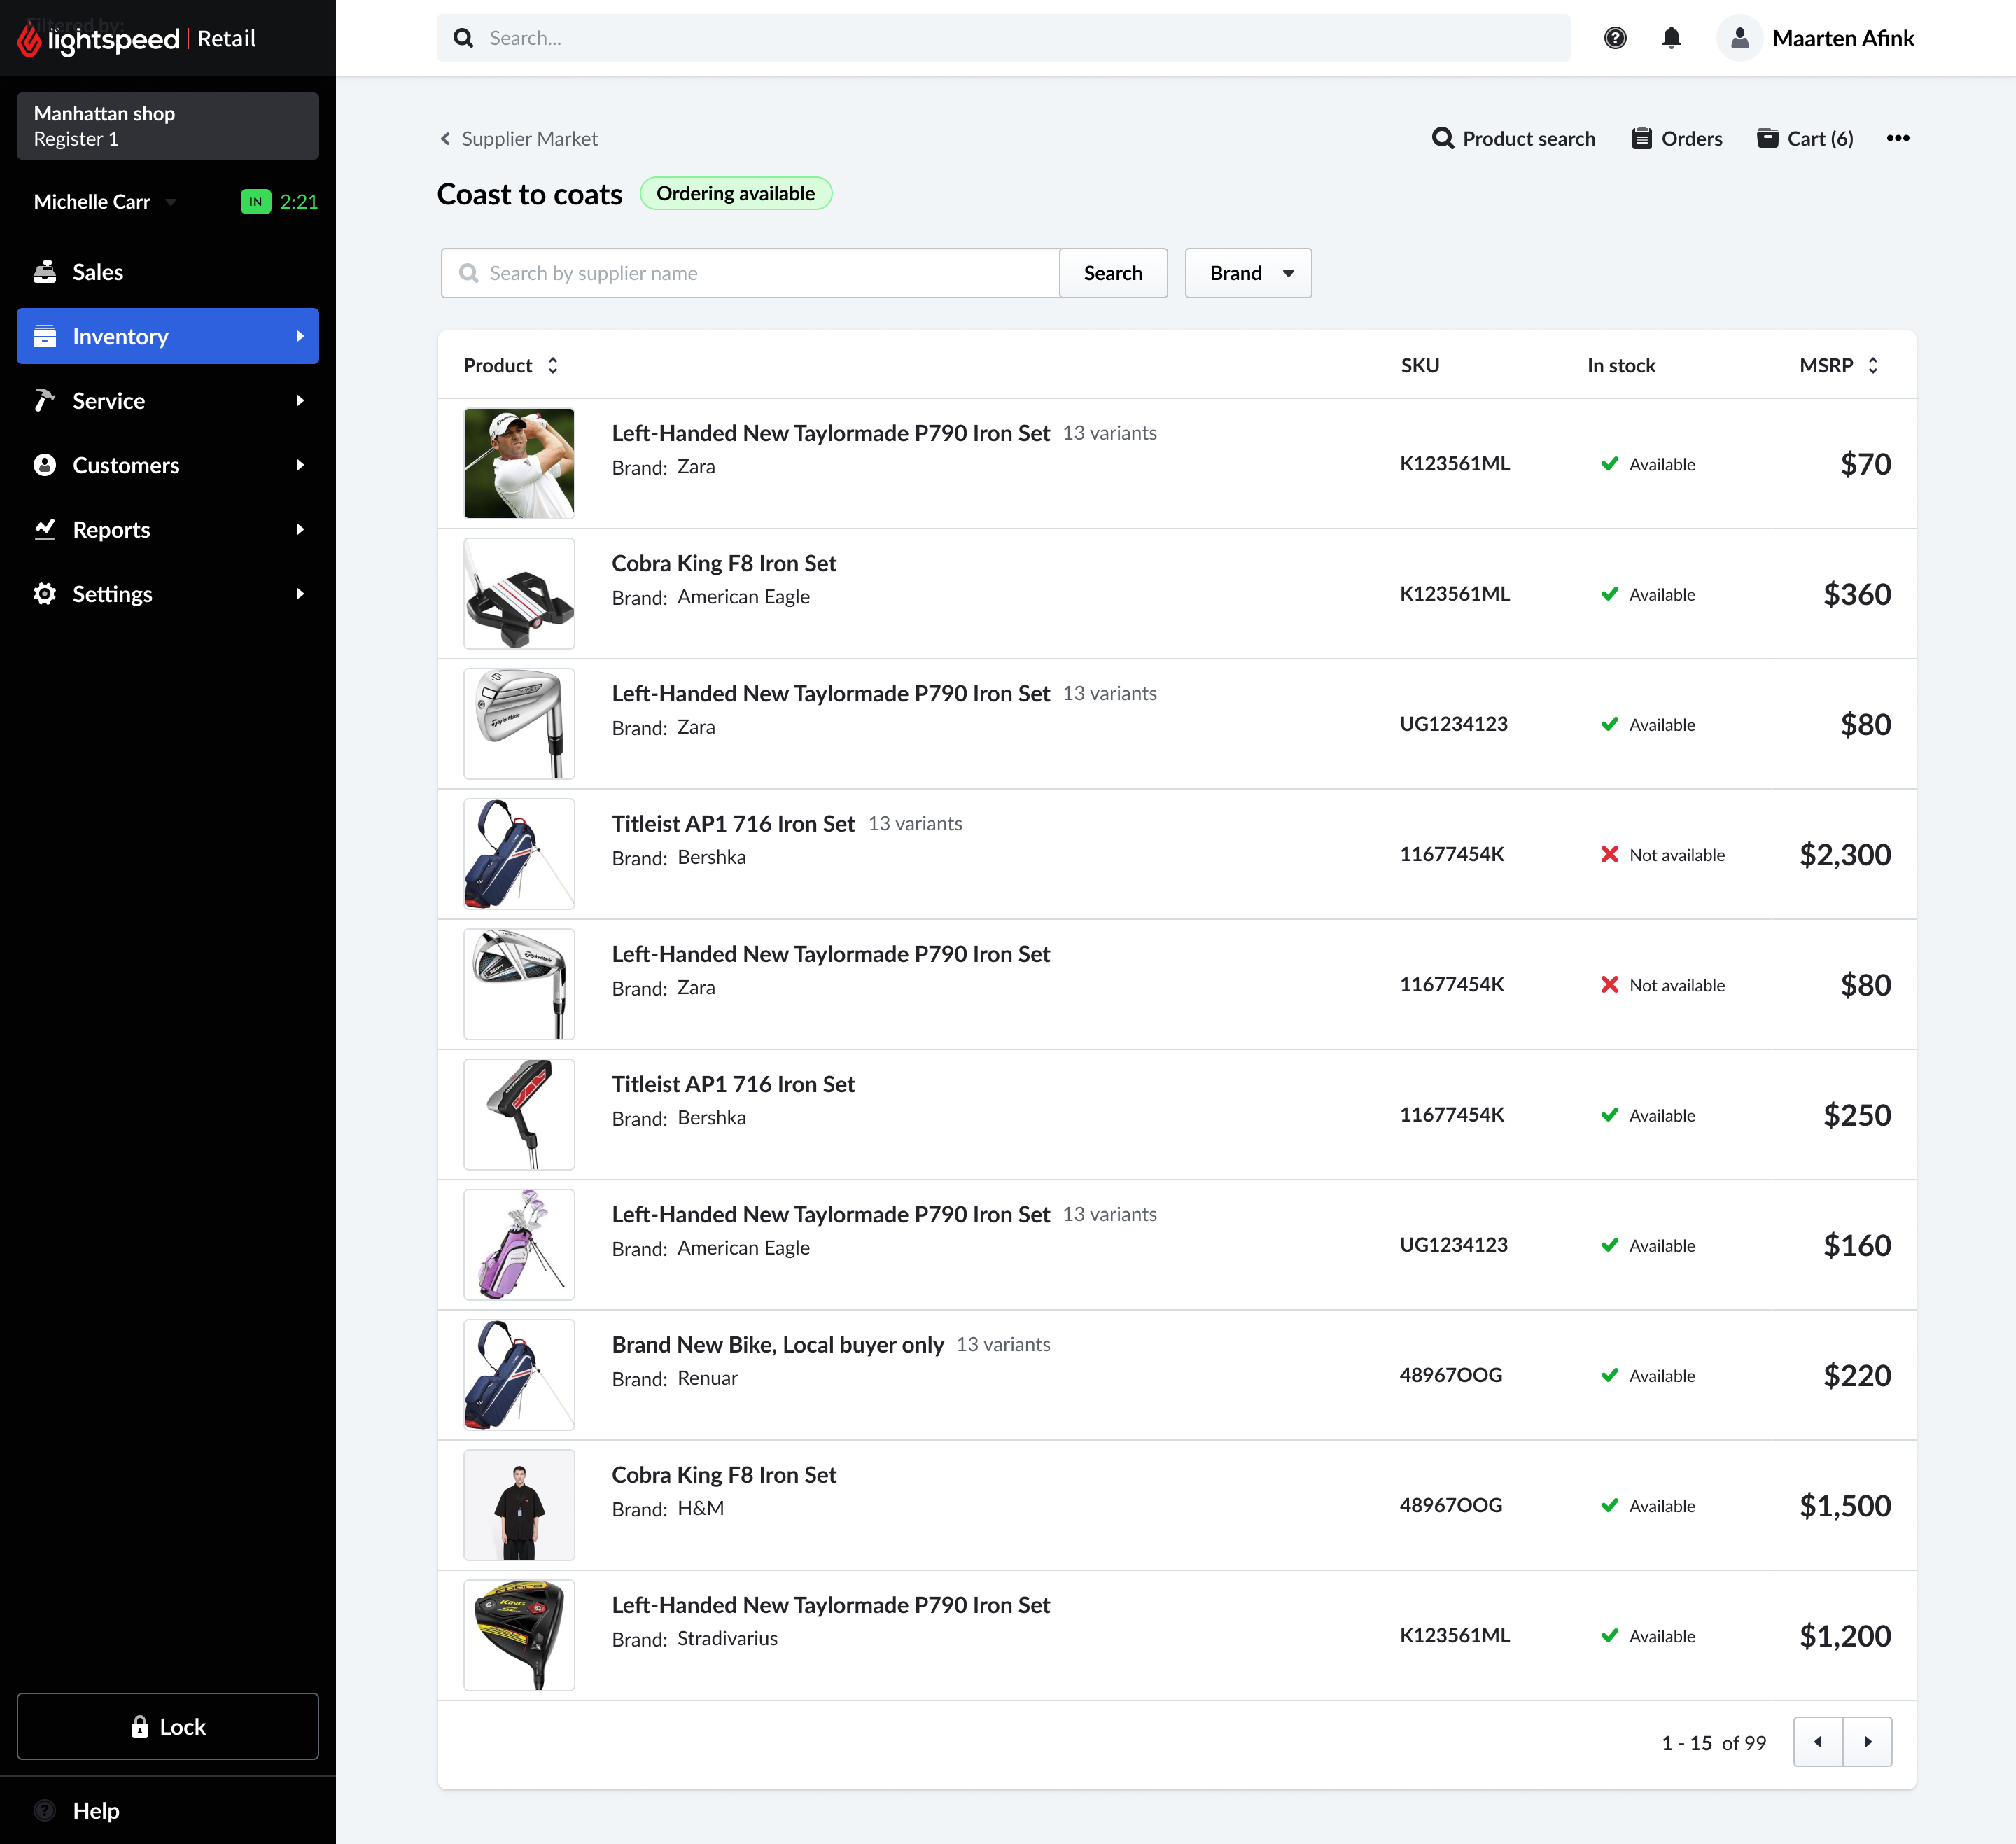Viewport: 2016px width, 1844px height.
Task: Expand the Service submenu arrow
Action: pos(299,400)
